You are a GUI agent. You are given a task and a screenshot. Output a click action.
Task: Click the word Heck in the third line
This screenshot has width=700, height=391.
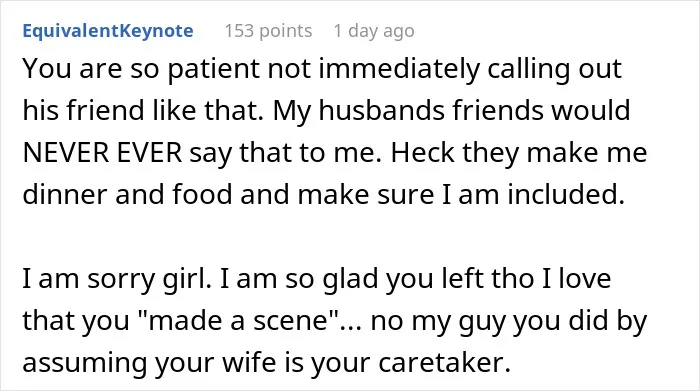[x=422, y=153]
